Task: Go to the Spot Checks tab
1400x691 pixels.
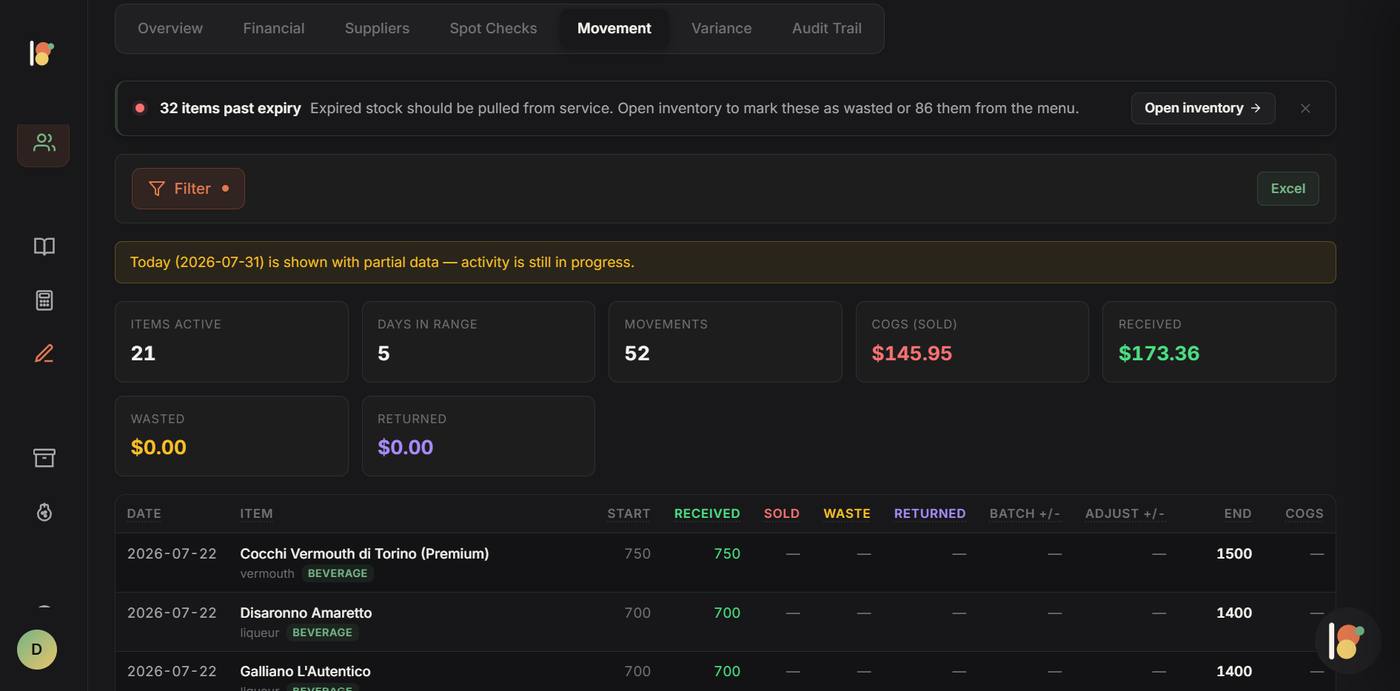Action: [x=493, y=29]
